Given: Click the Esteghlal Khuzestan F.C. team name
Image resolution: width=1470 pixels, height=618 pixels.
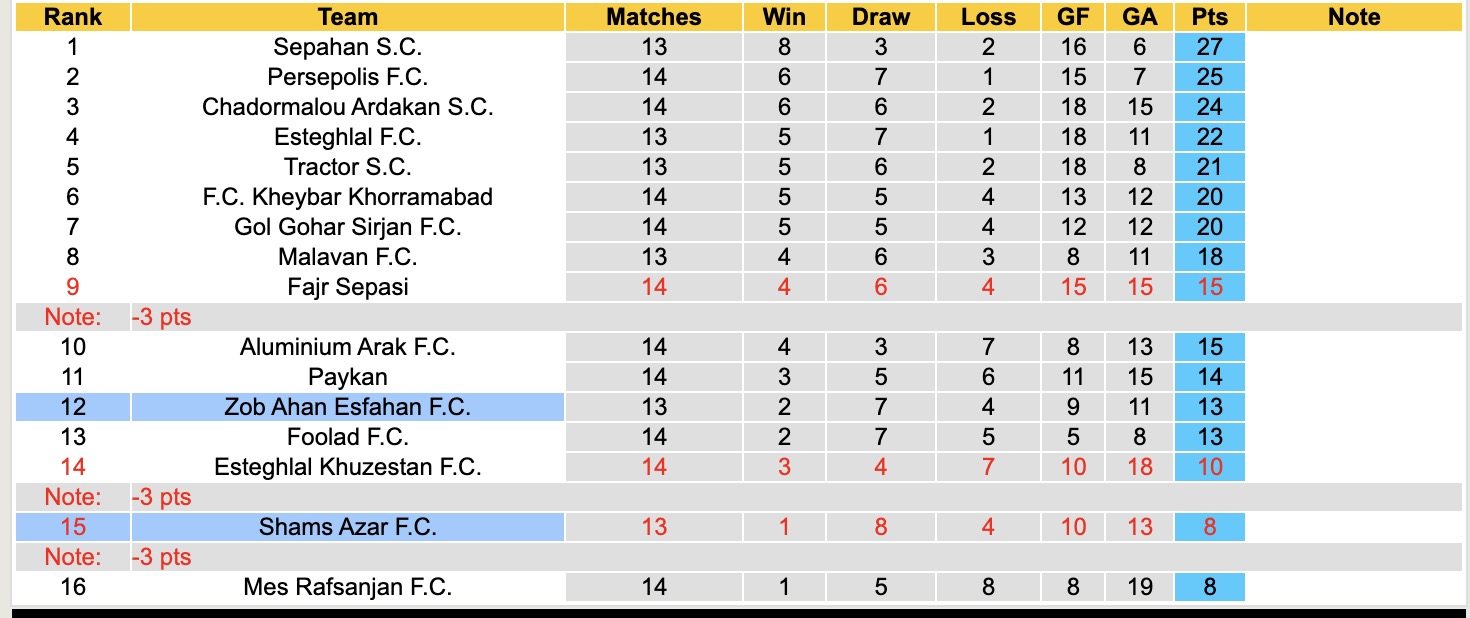Looking at the screenshot, I should tap(348, 467).
